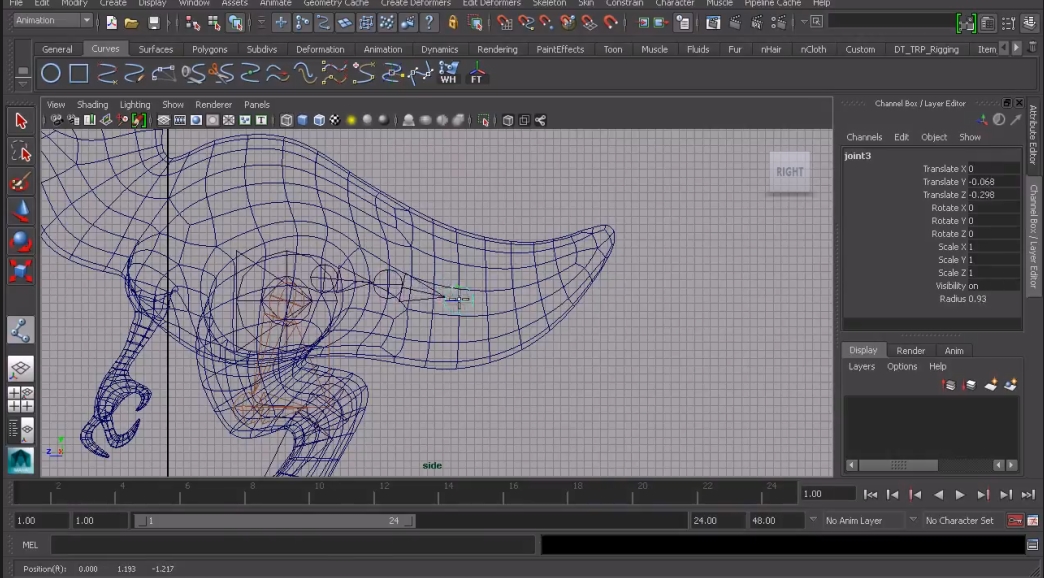Click the Render tab in the Layer Editor
Screen dimensions: 1044x578
click(910, 351)
